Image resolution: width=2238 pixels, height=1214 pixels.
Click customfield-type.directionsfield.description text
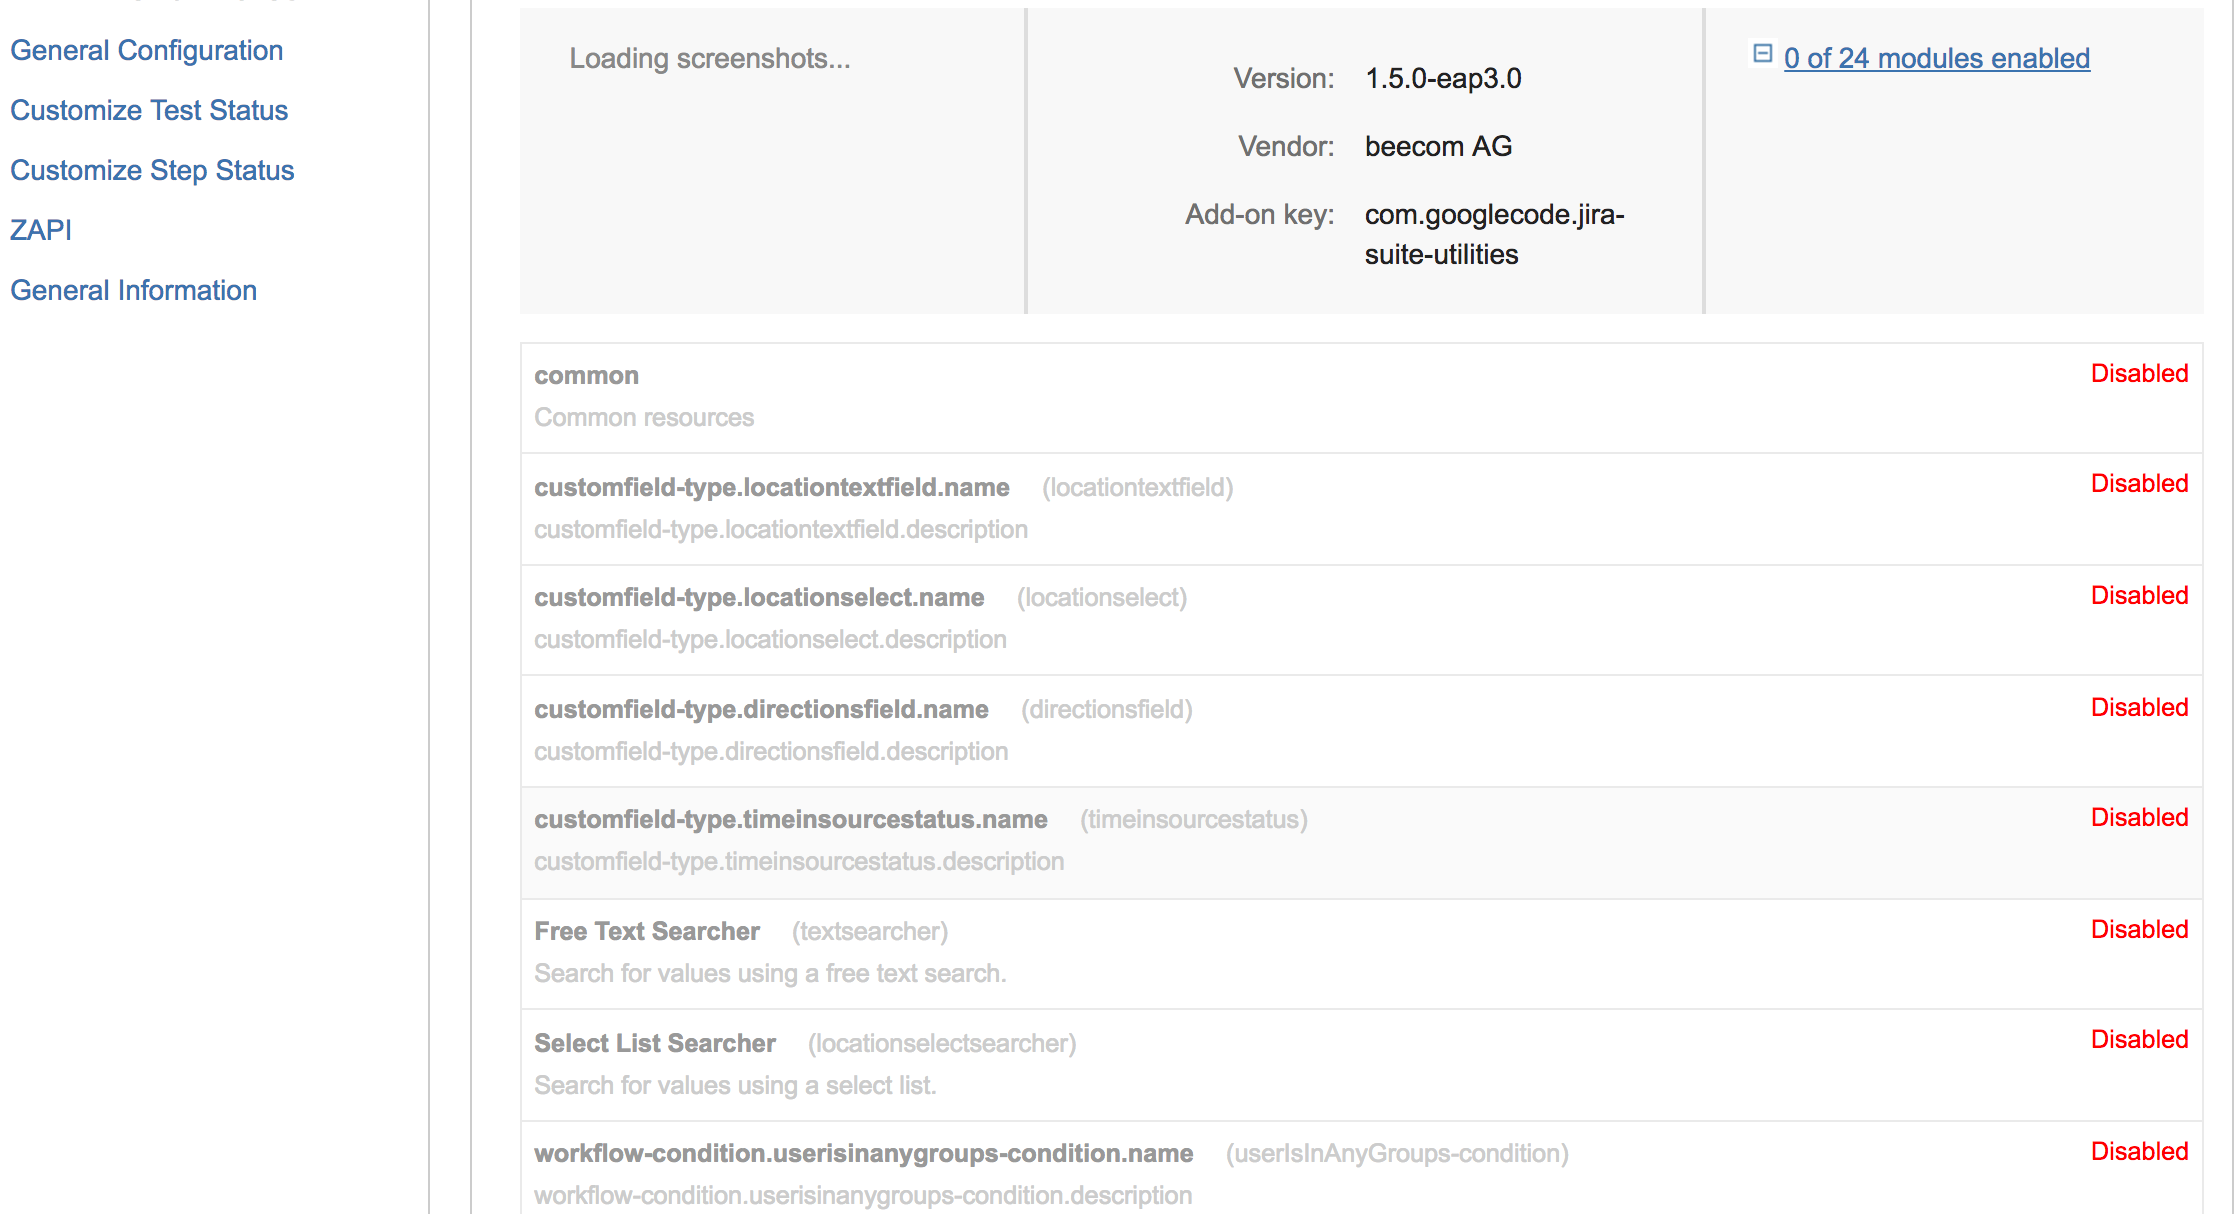(x=771, y=752)
